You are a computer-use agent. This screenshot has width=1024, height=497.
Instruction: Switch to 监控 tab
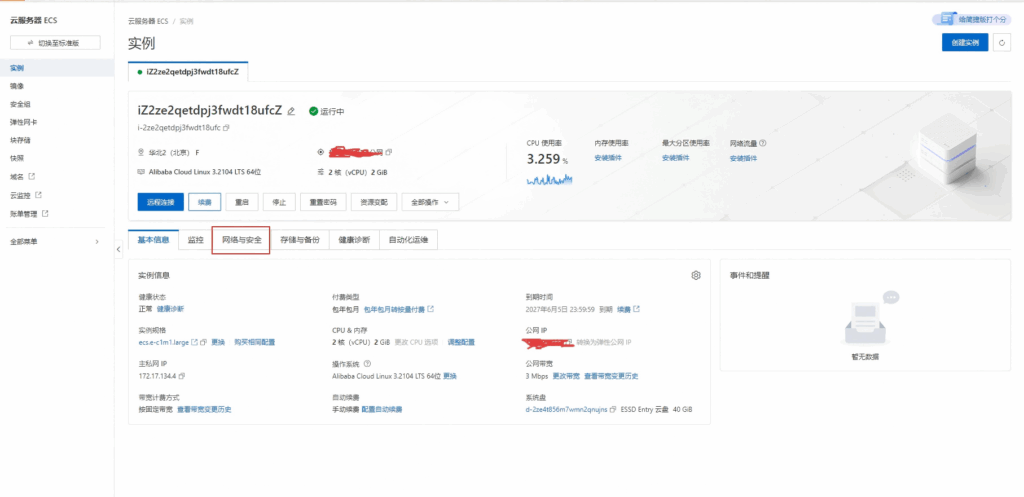195,240
